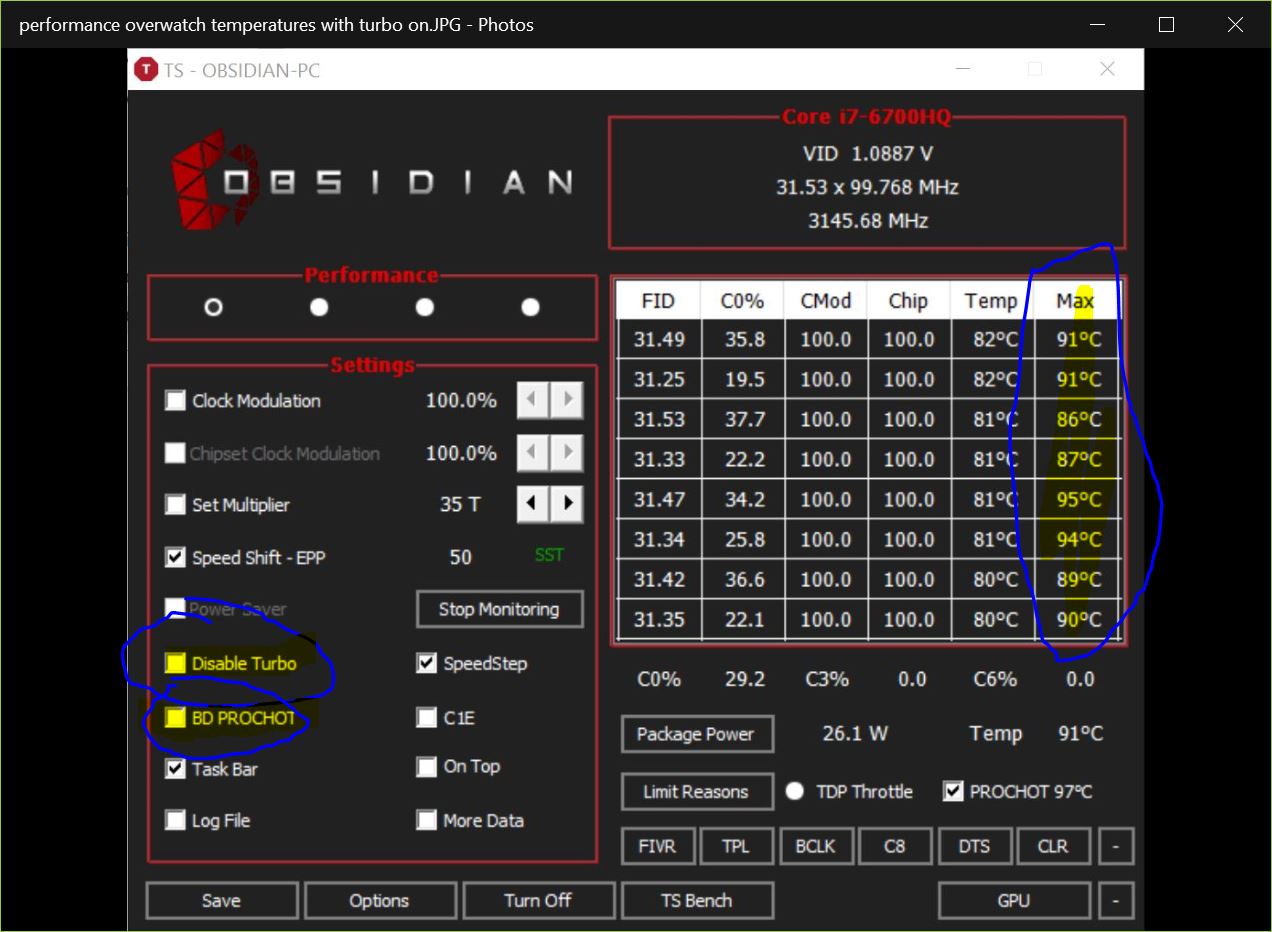Uncheck the SpeedStep checkbox
The image size is (1272, 932).
click(427, 663)
